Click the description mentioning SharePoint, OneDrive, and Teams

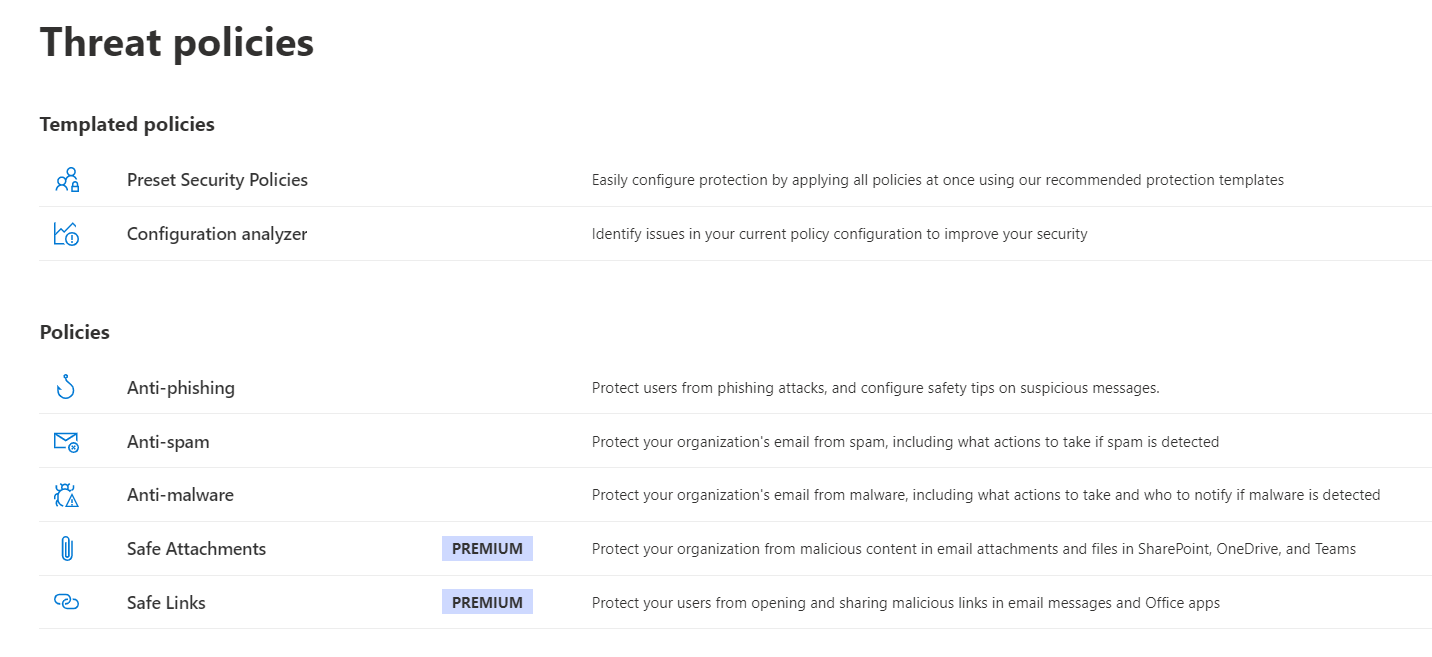click(973, 549)
